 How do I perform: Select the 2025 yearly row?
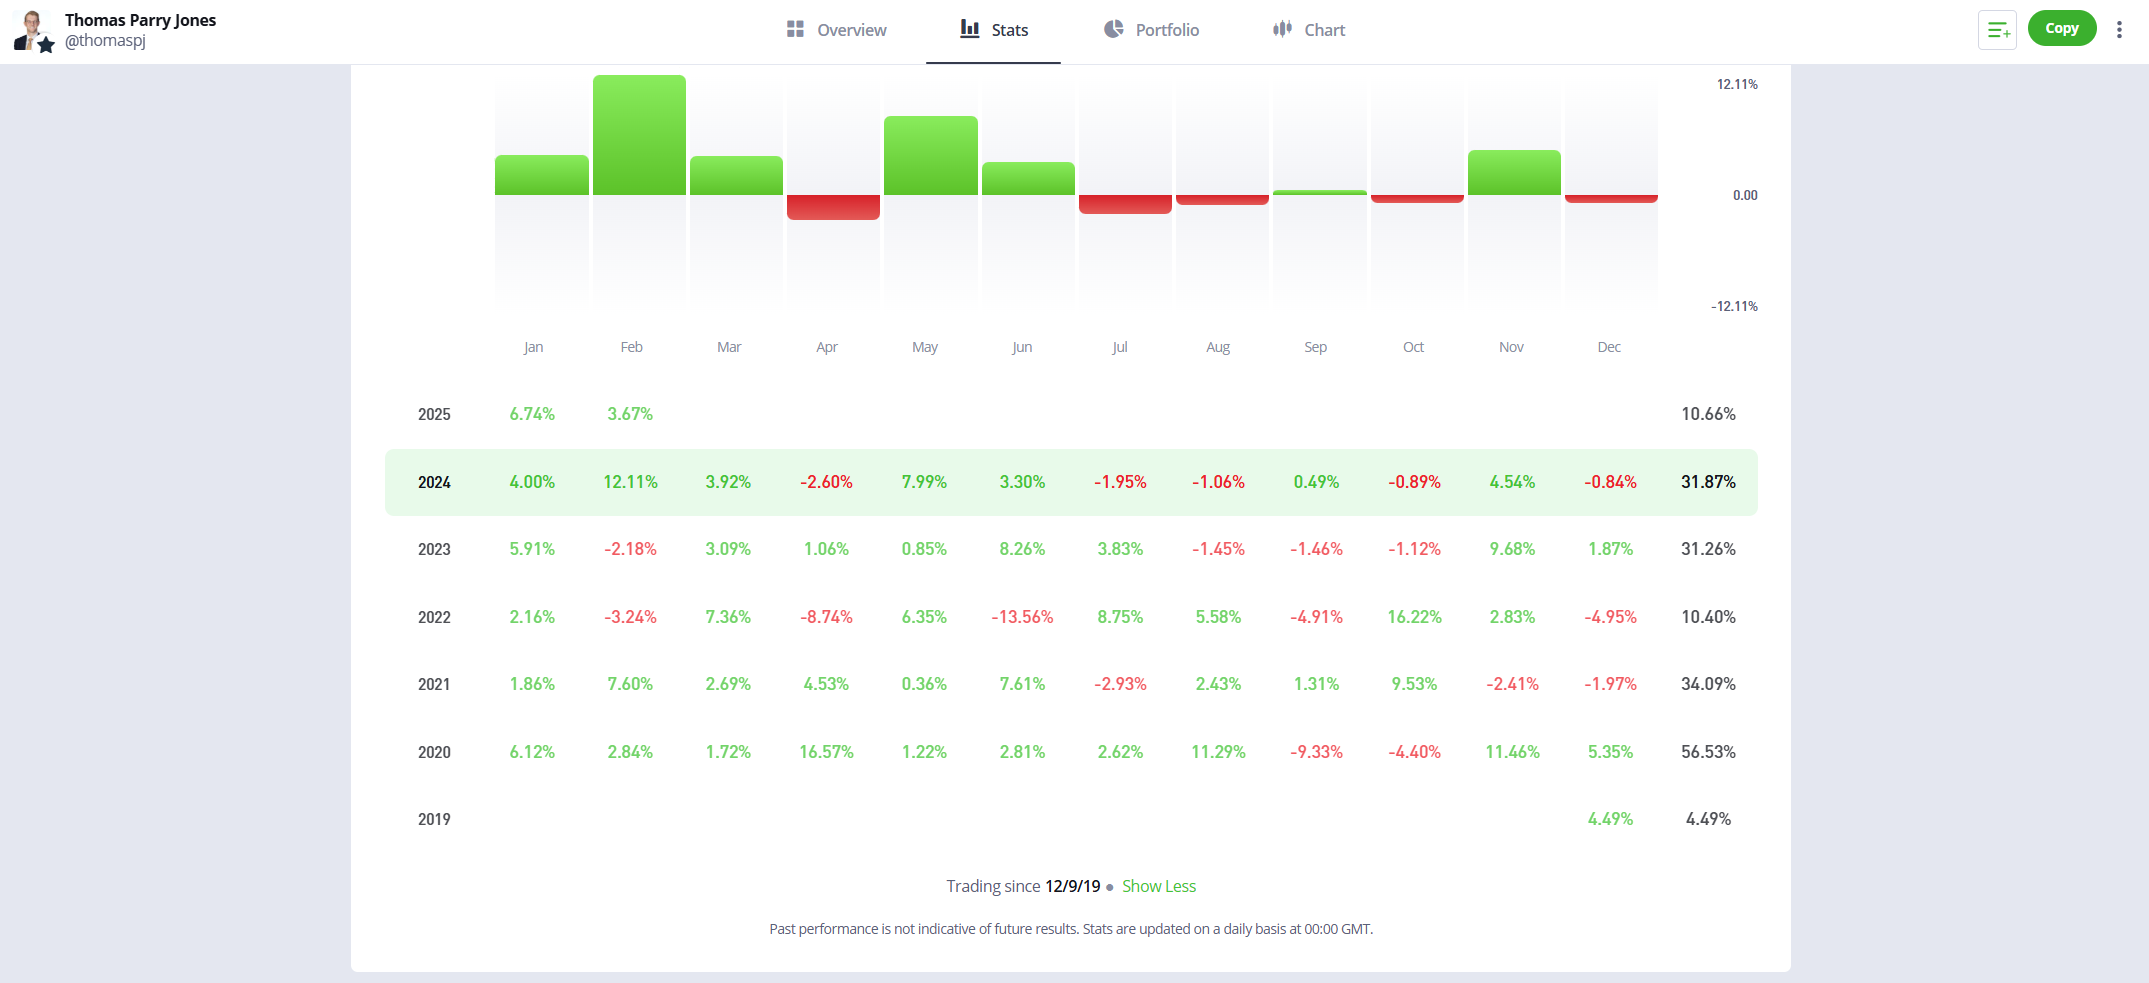pos(434,414)
